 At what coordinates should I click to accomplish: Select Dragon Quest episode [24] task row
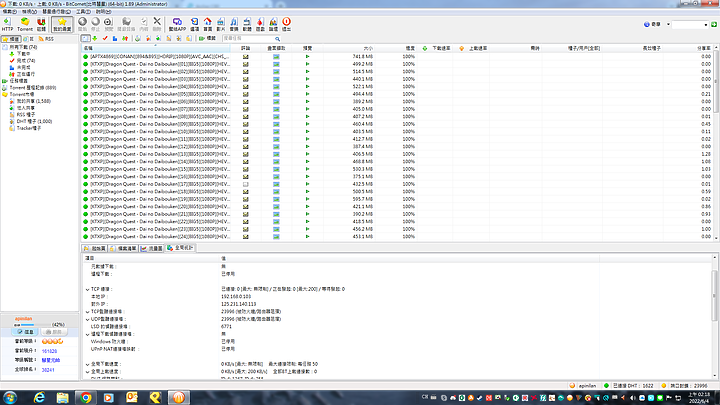(397, 236)
